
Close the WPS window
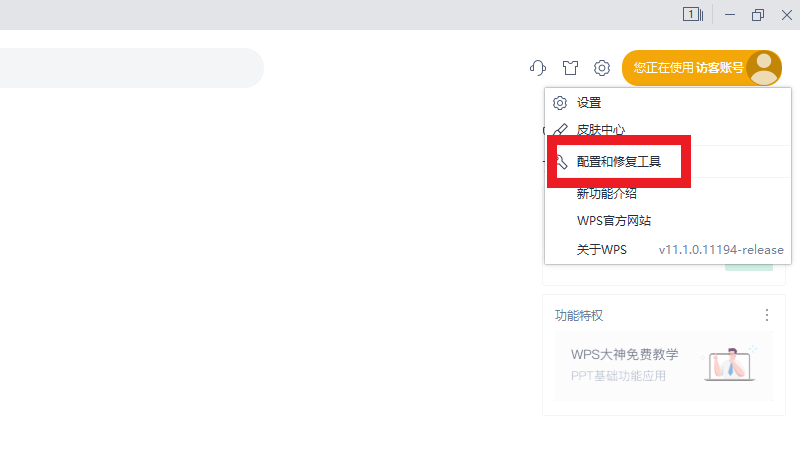[x=786, y=14]
